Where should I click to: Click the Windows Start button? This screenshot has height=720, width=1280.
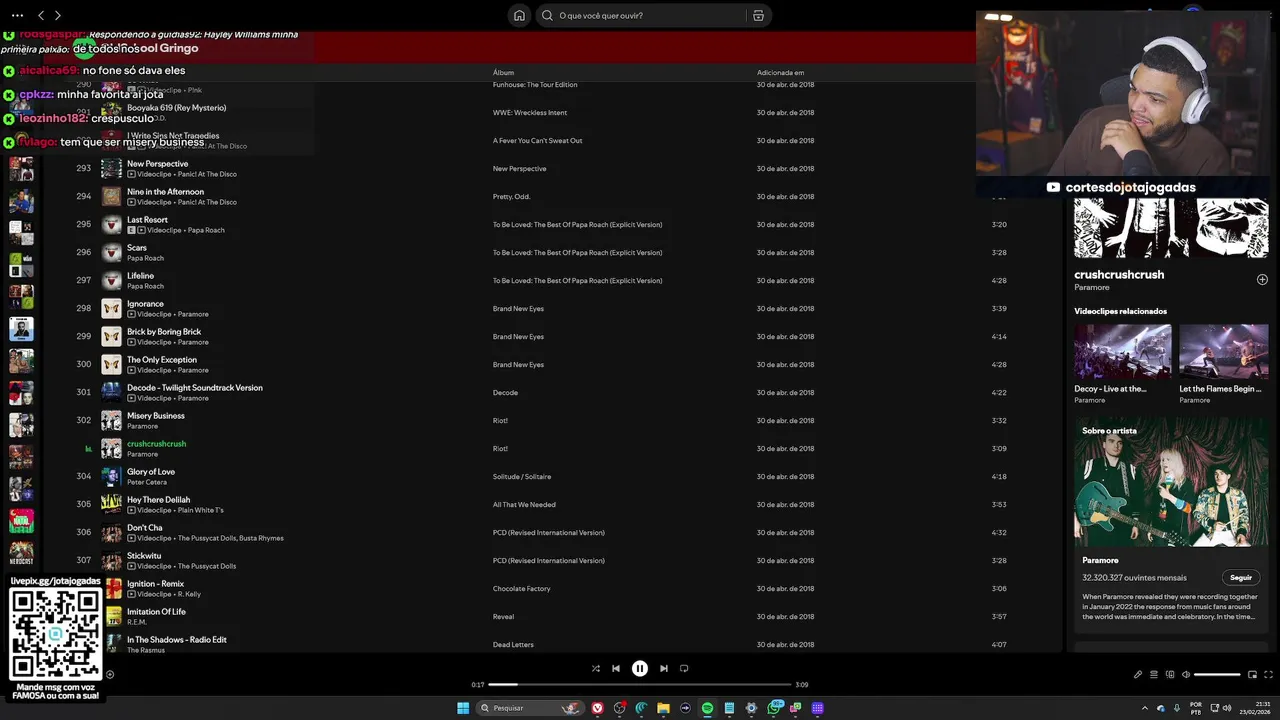(463, 708)
